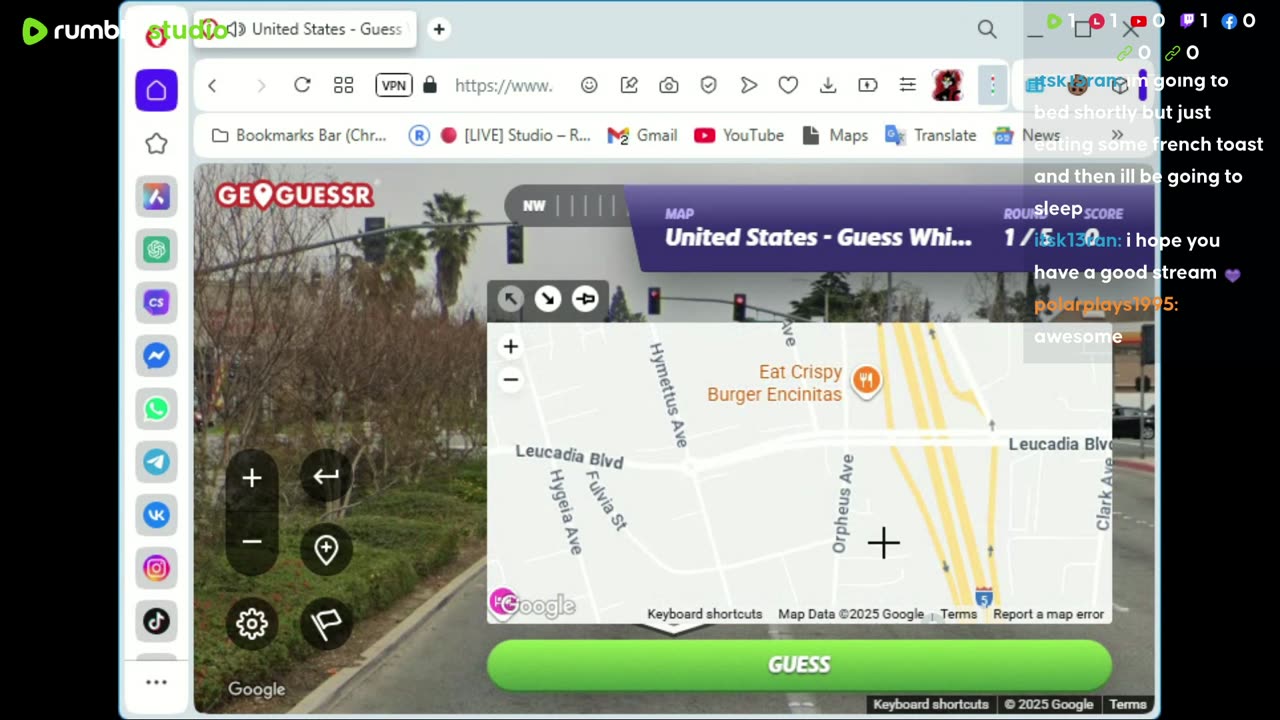
Task: Go back to previous page
Action: (x=212, y=86)
